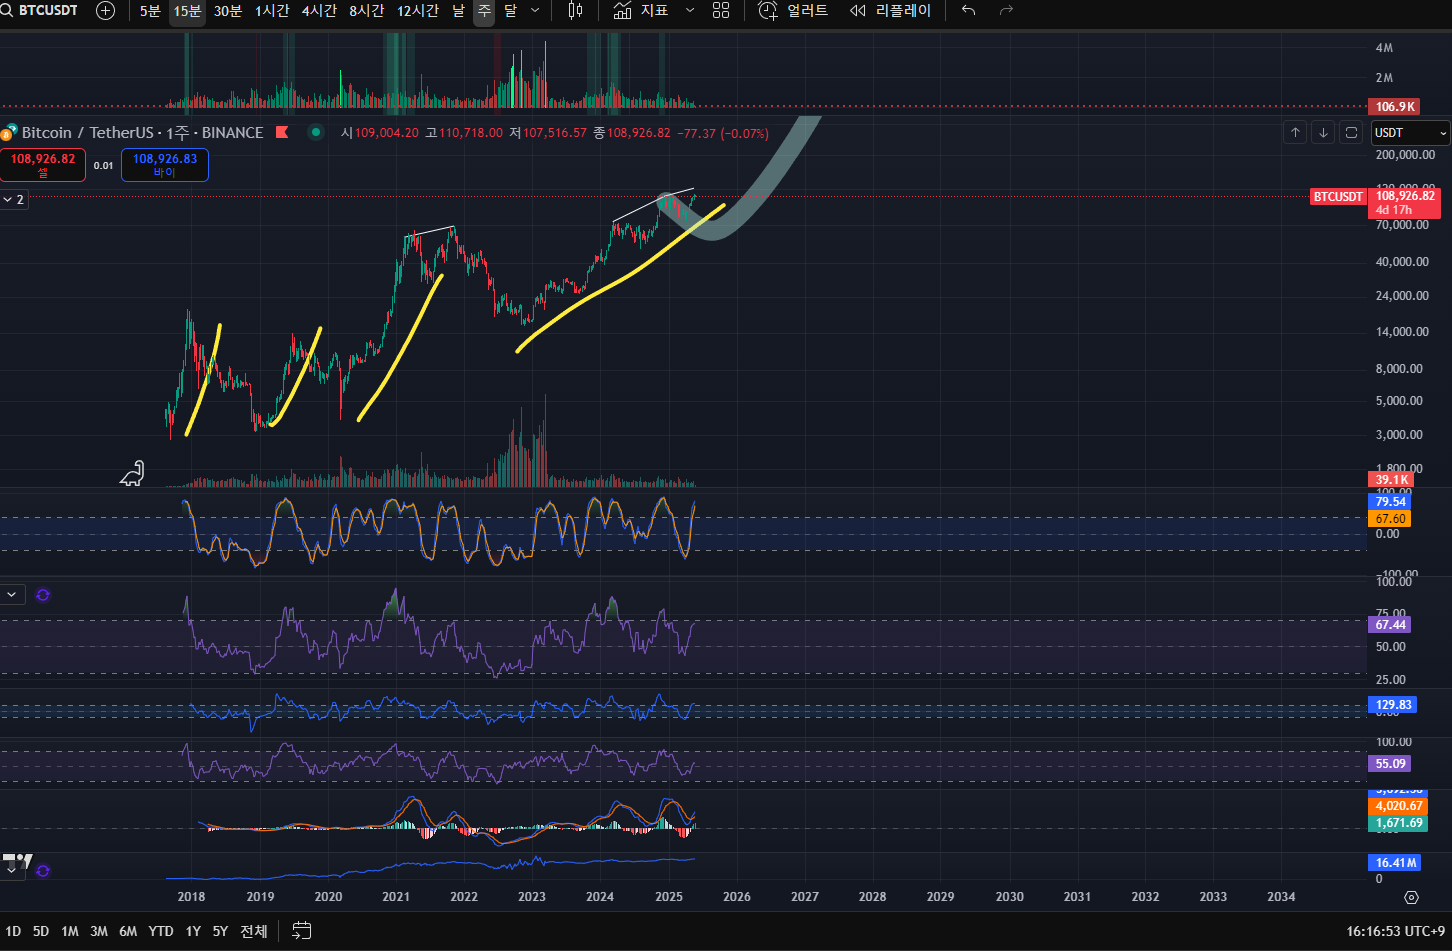Open chart scale settings gear
Viewport: 1452px width, 951px height.
1411,897
